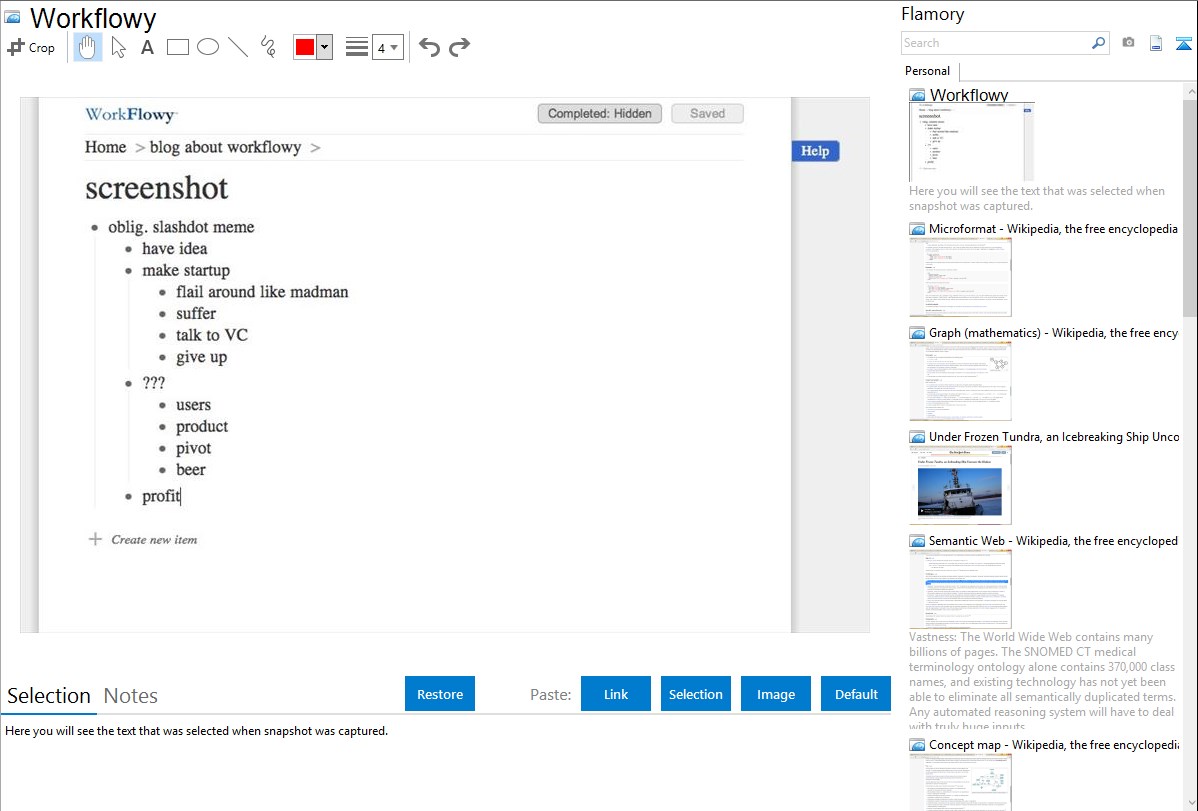Open the color picker dropdown arrow
This screenshot has width=1198, height=811.
325,47
